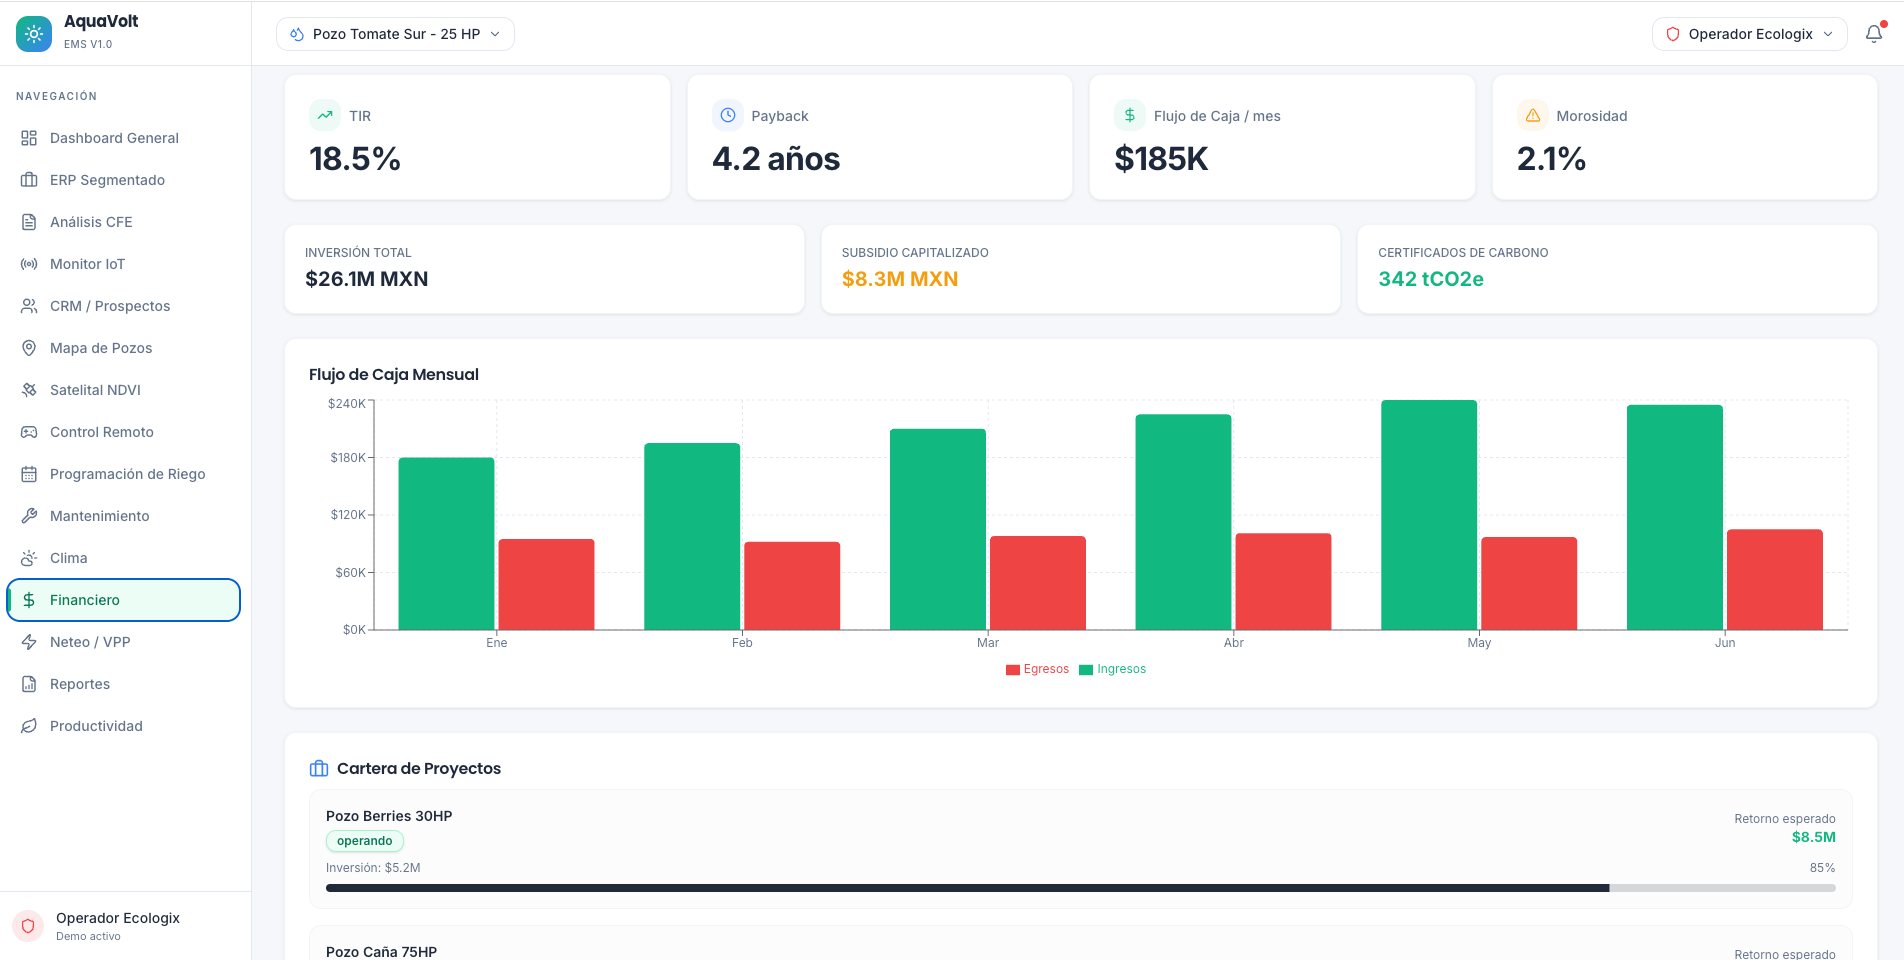Click the "EMS V1.0" version label
The height and width of the screenshot is (960, 1904).
click(88, 44)
